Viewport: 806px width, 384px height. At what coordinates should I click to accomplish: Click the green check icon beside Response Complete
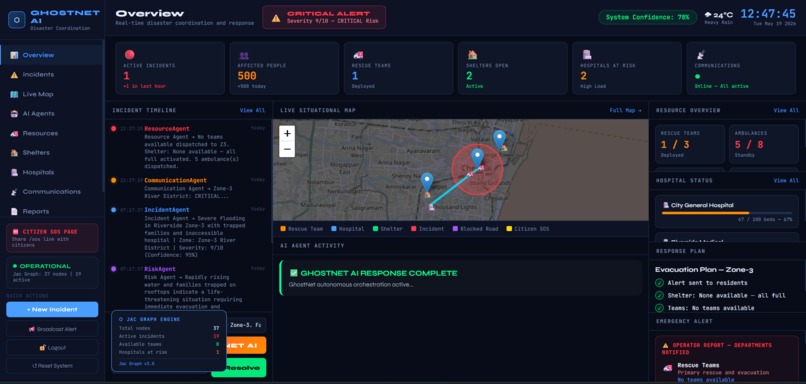coord(294,273)
